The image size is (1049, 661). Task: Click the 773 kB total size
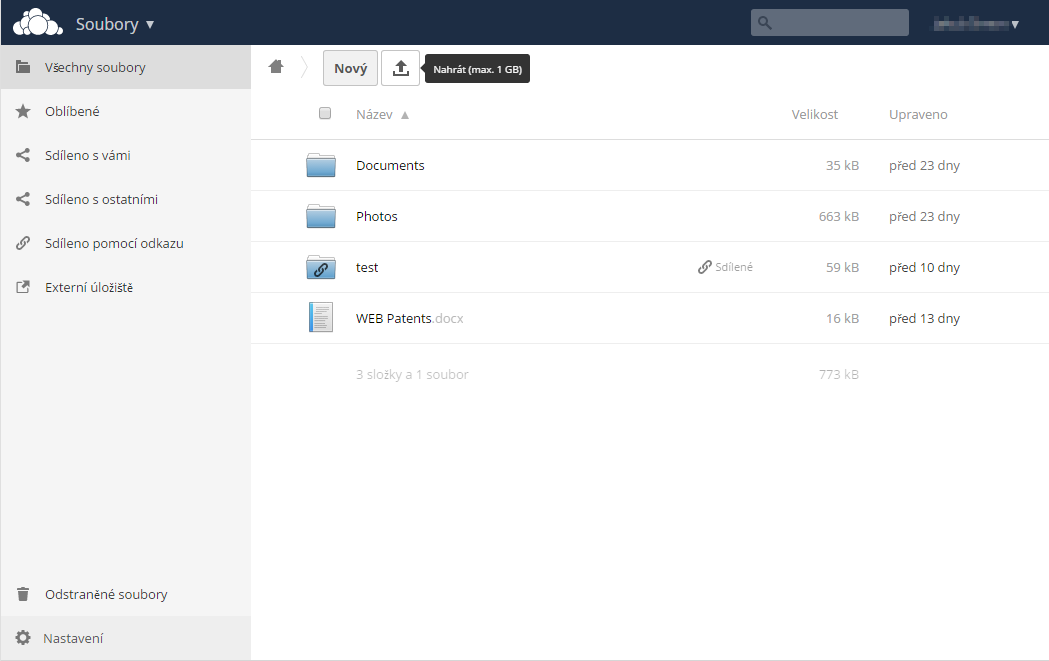pos(838,375)
